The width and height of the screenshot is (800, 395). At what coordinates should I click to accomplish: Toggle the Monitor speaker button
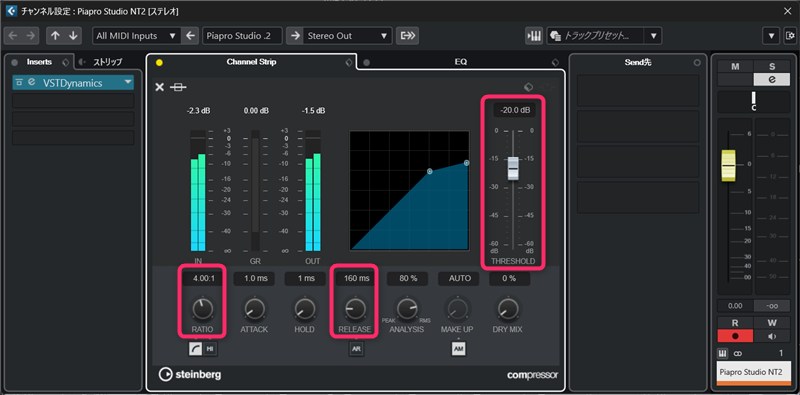[771, 337]
